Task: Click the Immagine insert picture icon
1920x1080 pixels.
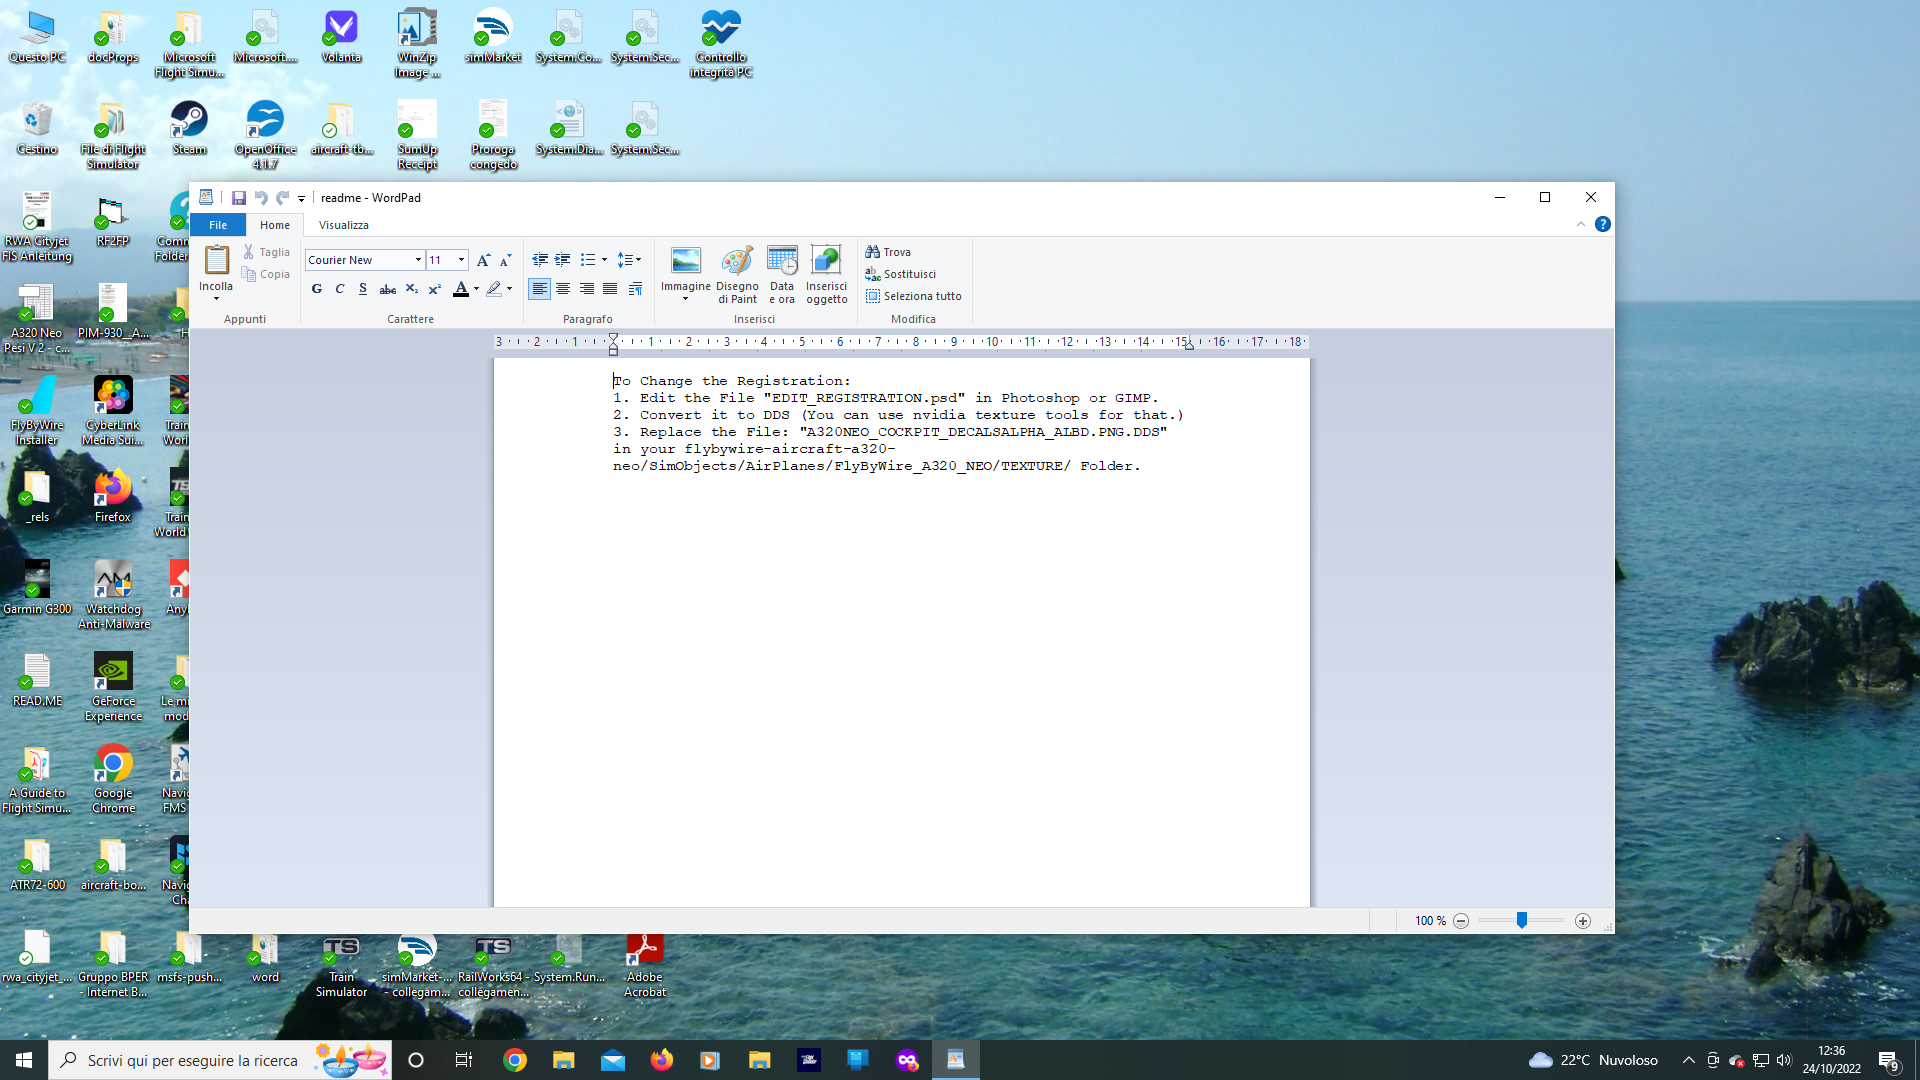Action: pyautogui.click(x=686, y=261)
